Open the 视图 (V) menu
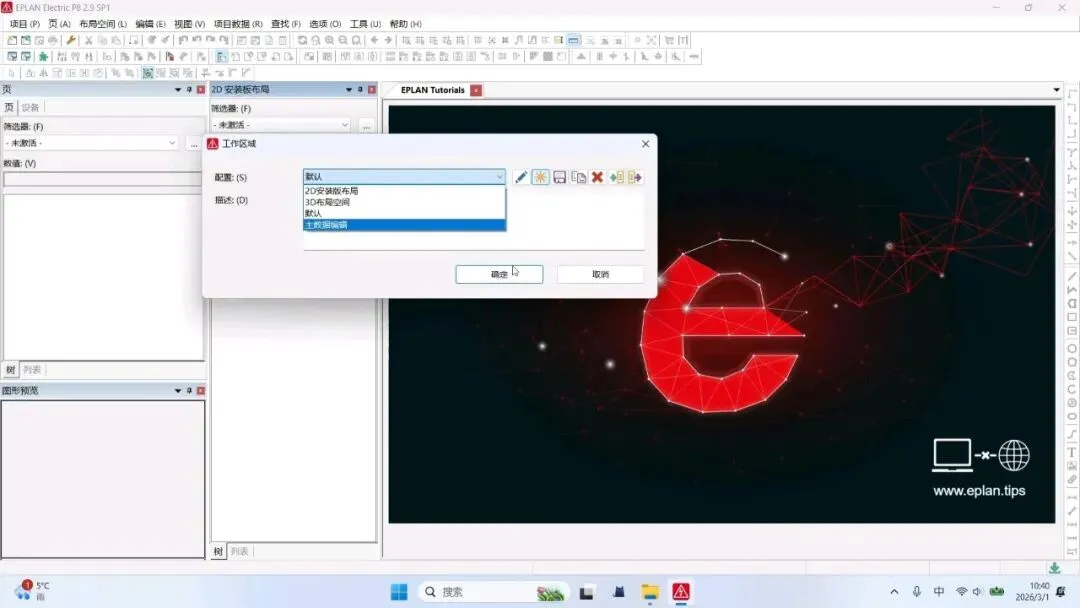The height and width of the screenshot is (608, 1080). (x=189, y=24)
